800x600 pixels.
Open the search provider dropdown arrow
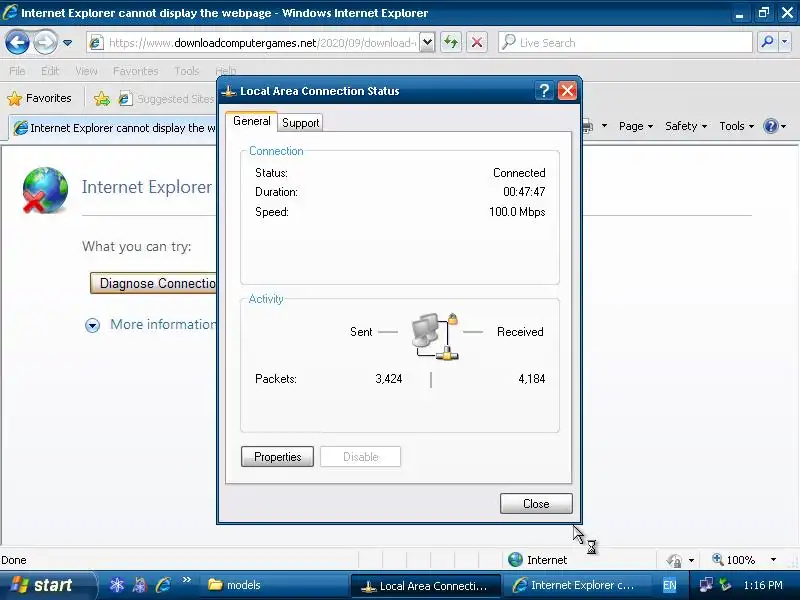click(x=785, y=42)
